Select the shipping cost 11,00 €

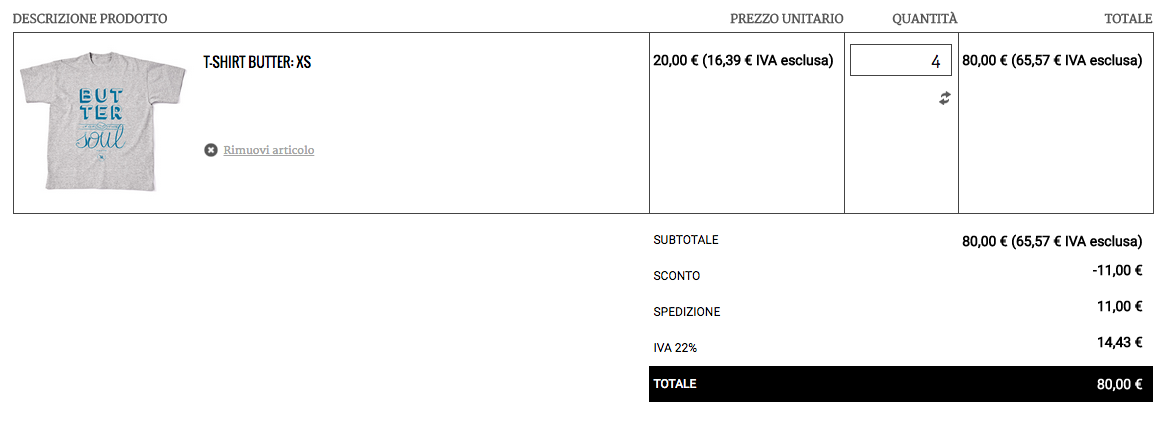pos(1119,306)
